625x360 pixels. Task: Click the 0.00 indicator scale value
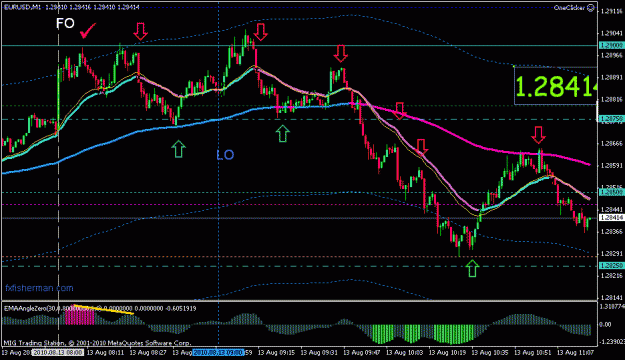(605, 325)
